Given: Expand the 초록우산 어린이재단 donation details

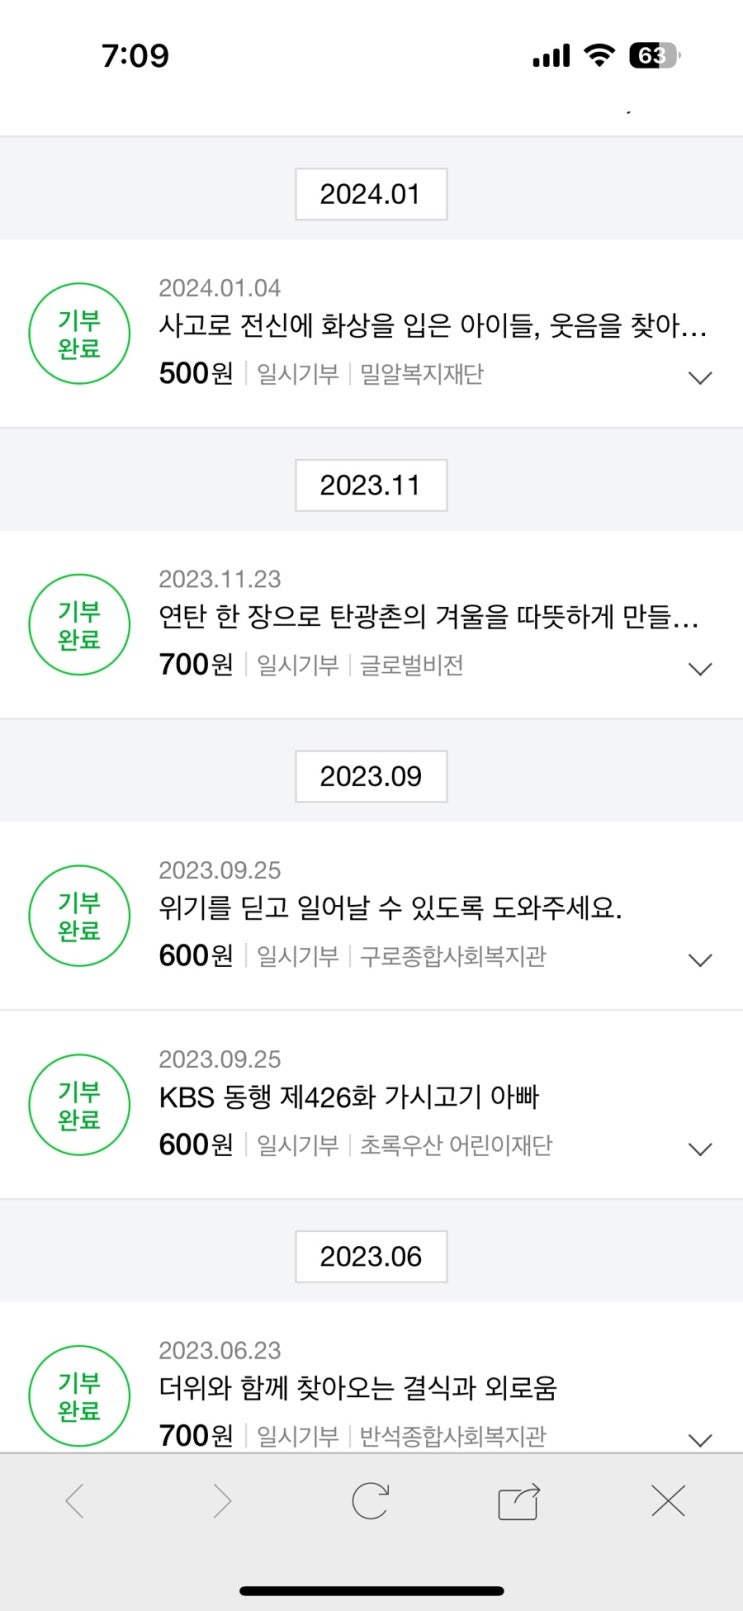Looking at the screenshot, I should click(x=700, y=1149).
